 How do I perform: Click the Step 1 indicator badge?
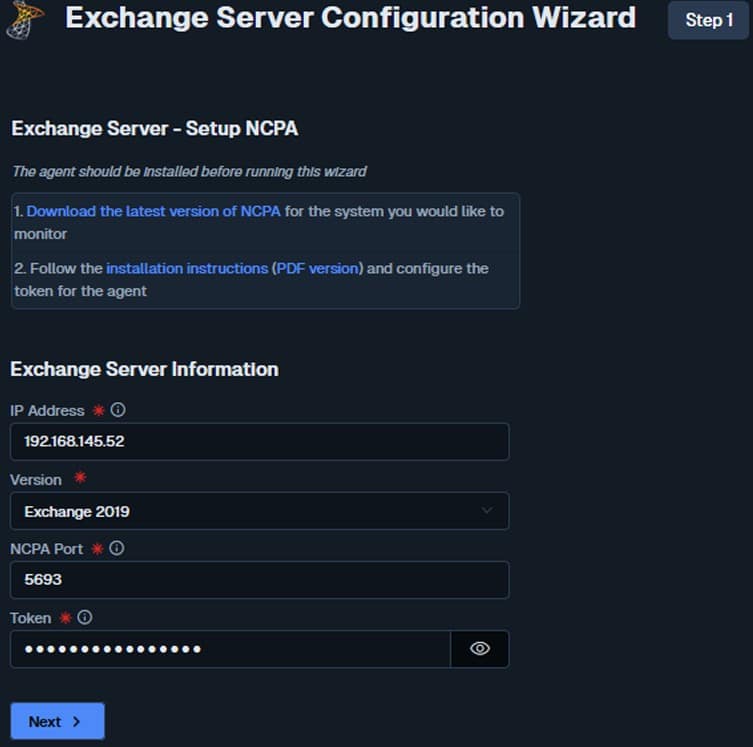tap(708, 20)
